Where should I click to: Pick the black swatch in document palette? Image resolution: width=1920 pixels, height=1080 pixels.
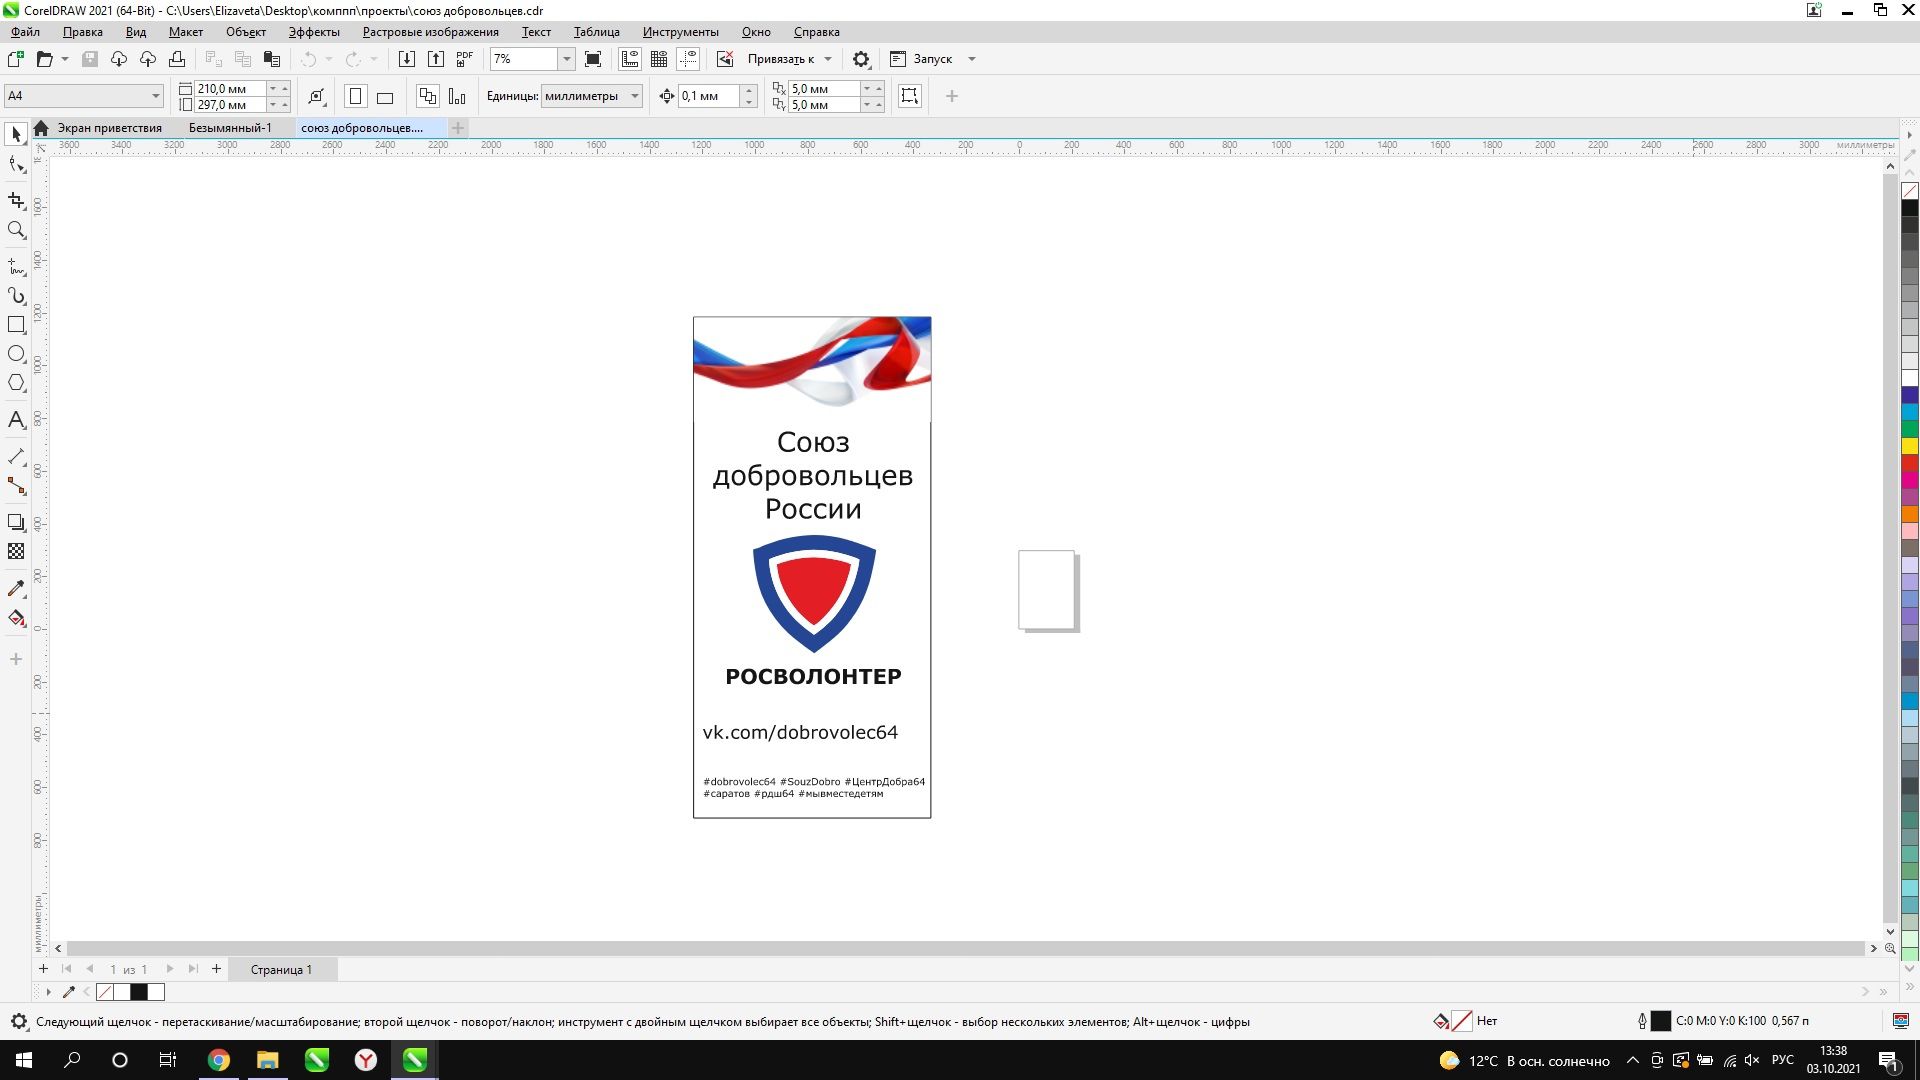tap(139, 992)
